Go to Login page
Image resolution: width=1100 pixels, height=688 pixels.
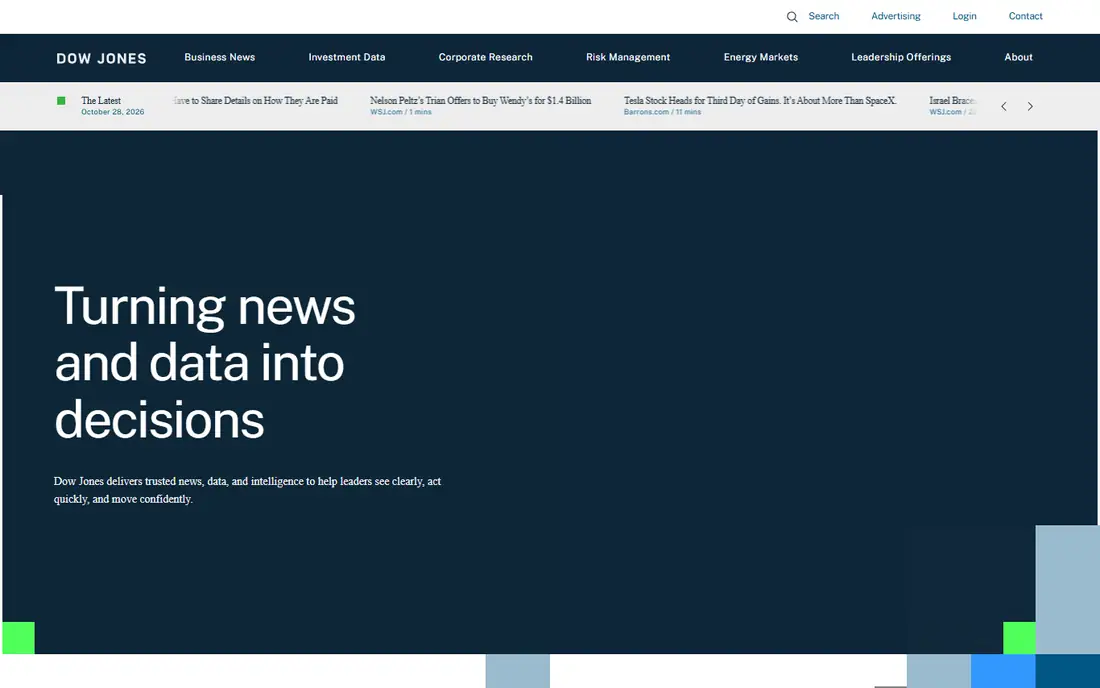tap(965, 16)
